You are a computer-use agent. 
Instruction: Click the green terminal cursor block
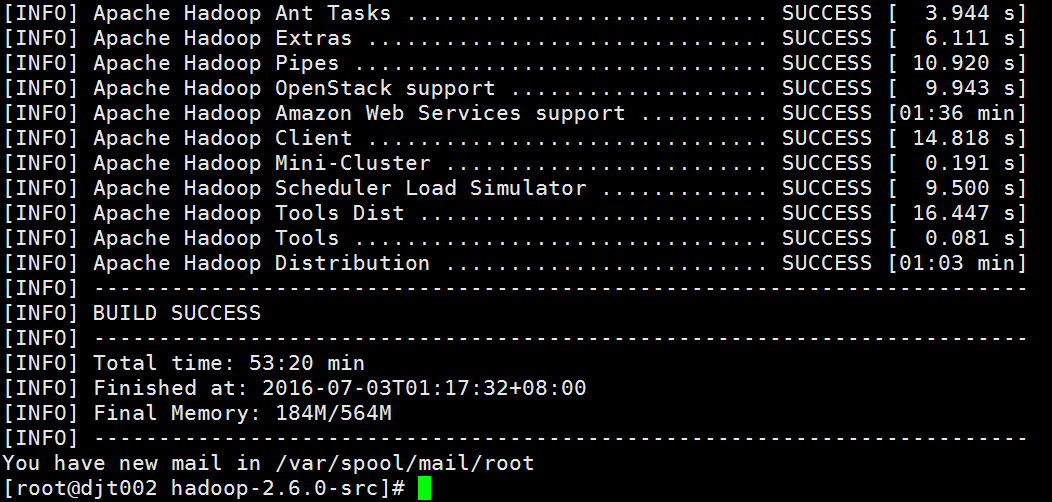(x=424, y=488)
